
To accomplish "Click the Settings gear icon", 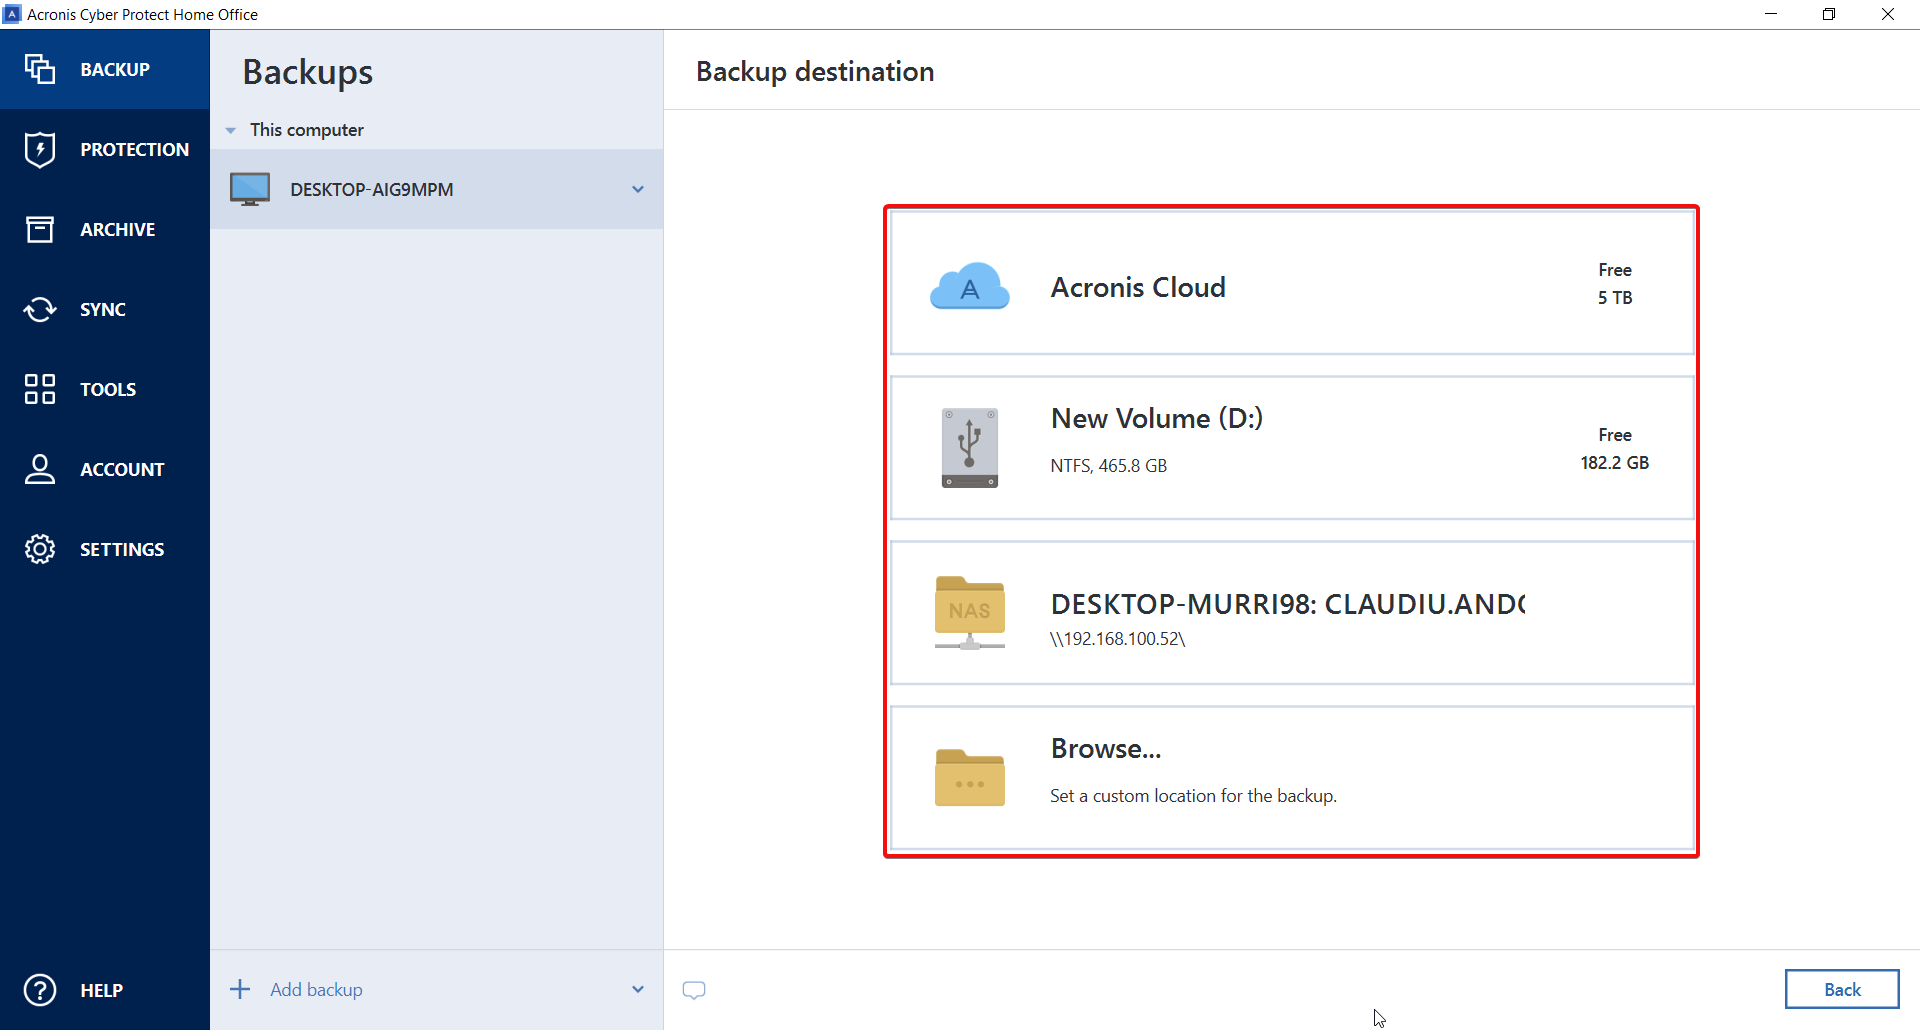I will click(40, 549).
